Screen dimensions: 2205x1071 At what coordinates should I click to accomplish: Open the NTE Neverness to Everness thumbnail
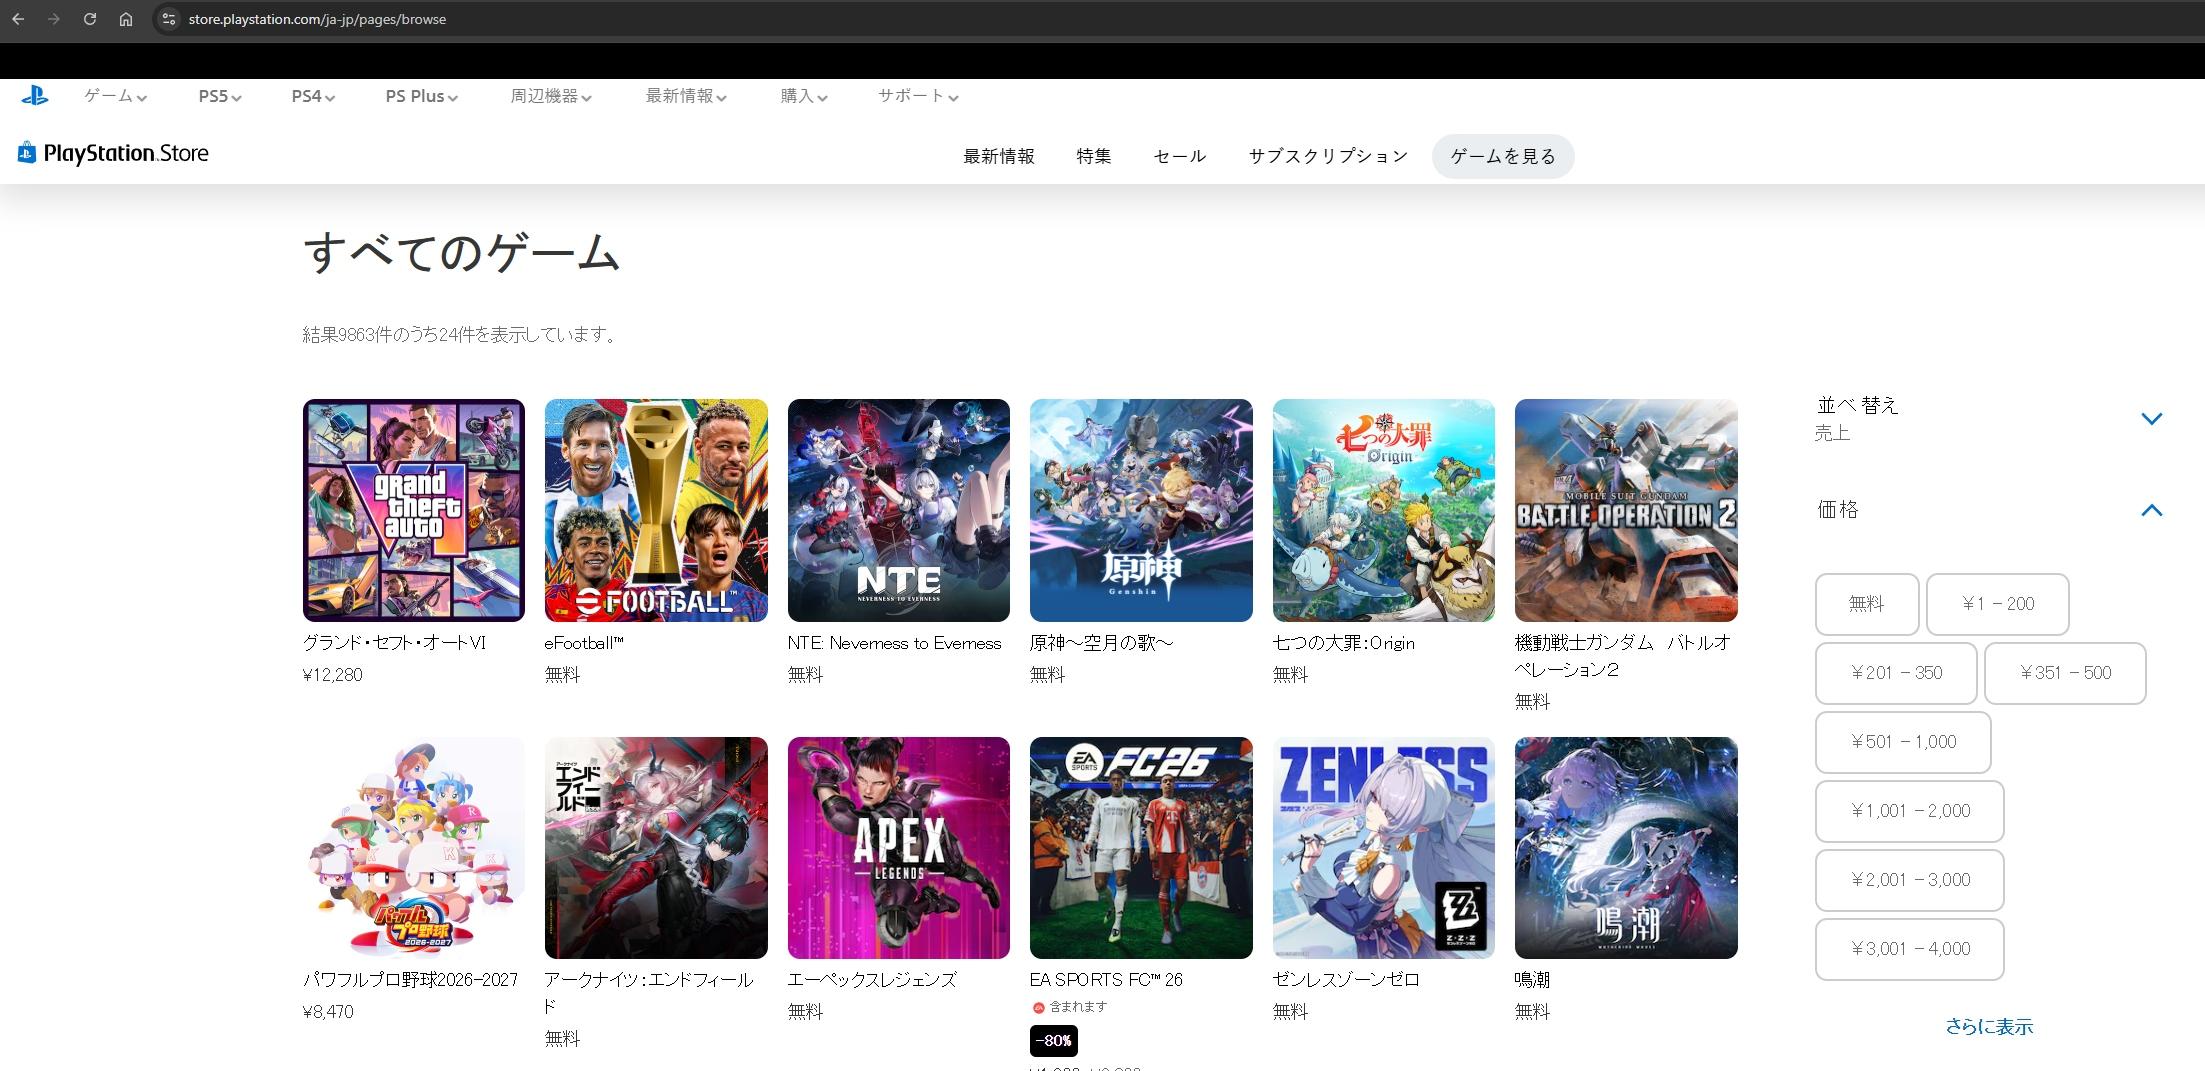click(899, 510)
